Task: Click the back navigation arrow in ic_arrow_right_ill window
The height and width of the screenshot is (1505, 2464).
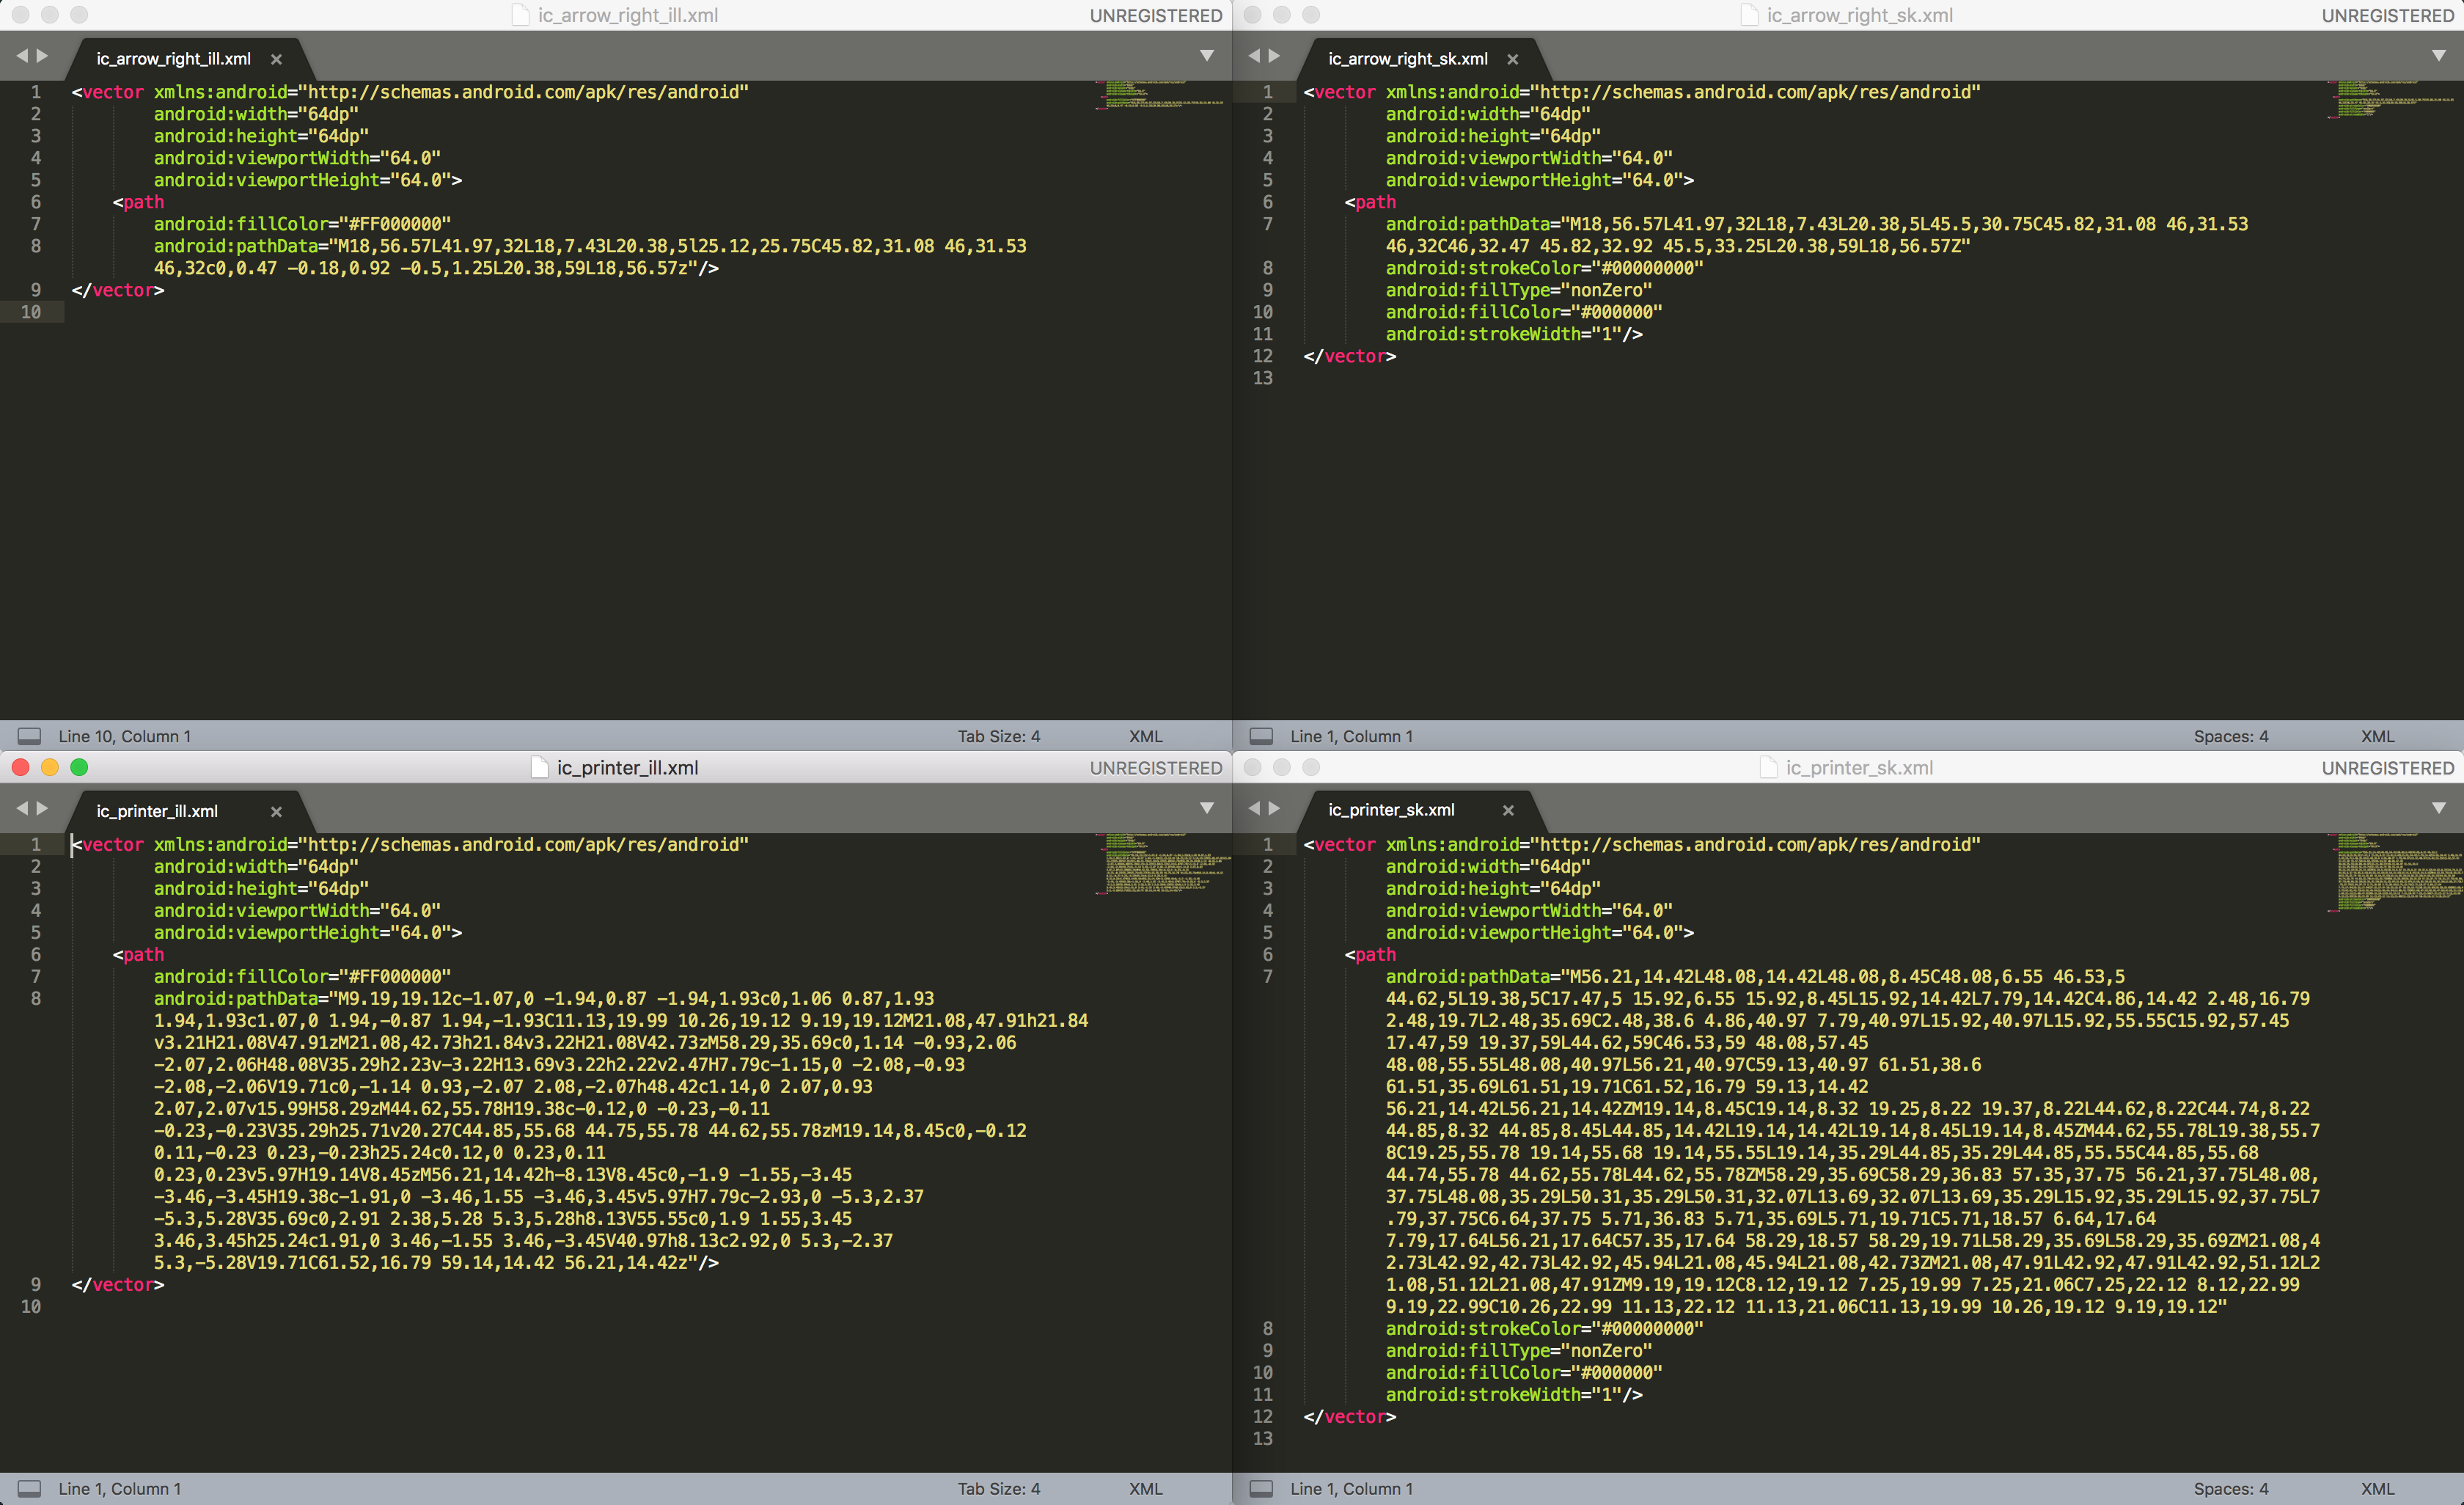Action: (x=22, y=55)
